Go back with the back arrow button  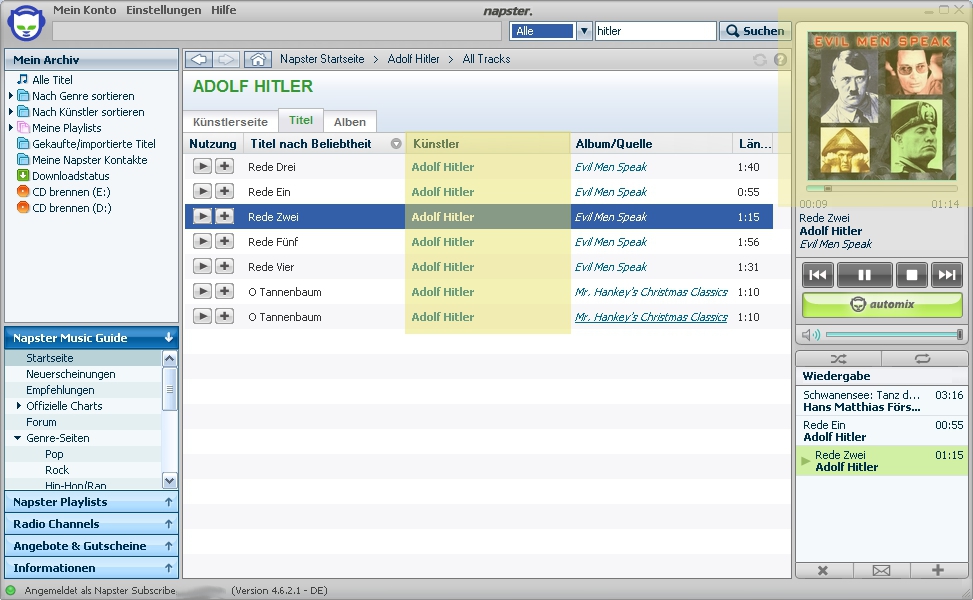[199, 60]
